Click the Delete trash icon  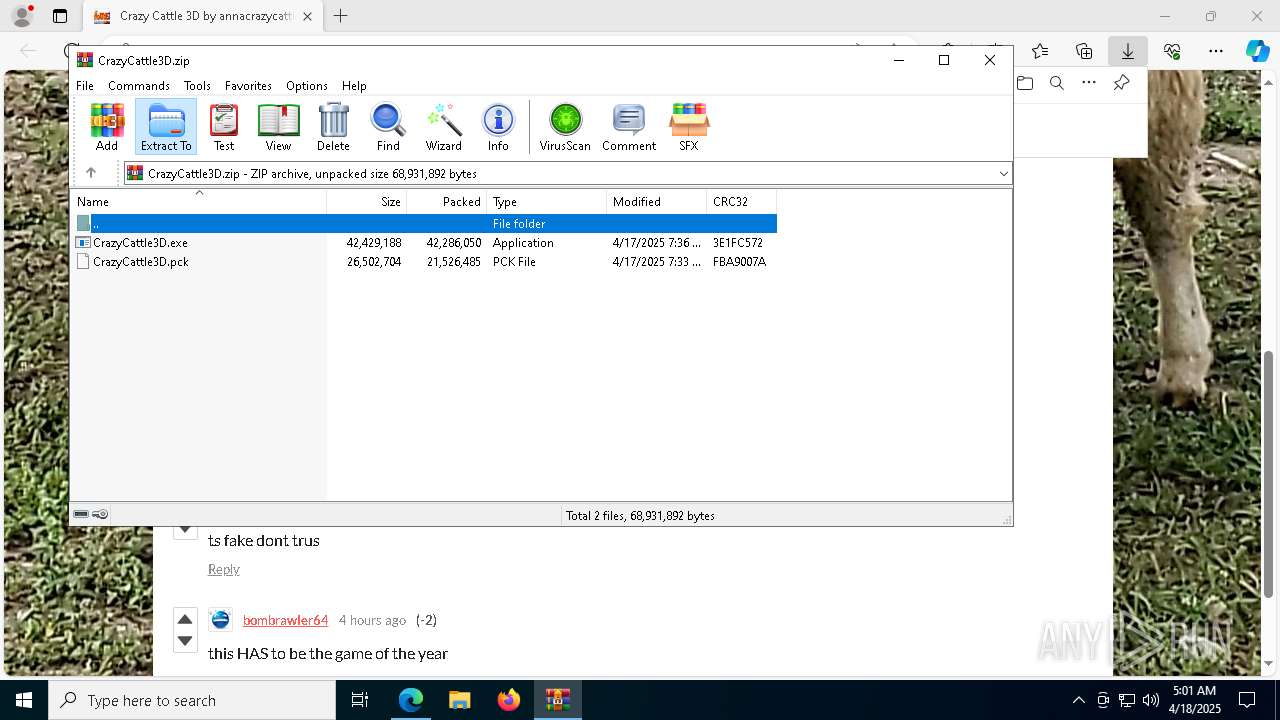pyautogui.click(x=333, y=127)
